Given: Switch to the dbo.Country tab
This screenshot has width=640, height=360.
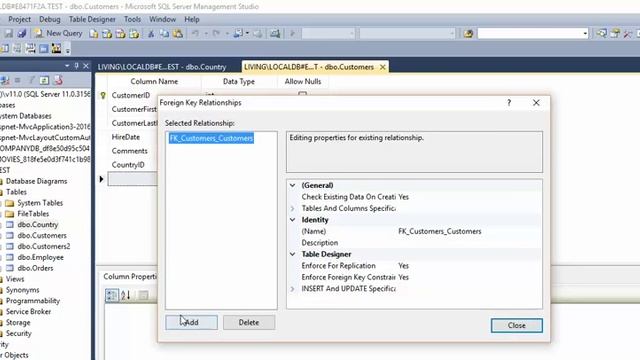Looking at the screenshot, I should (x=162, y=67).
